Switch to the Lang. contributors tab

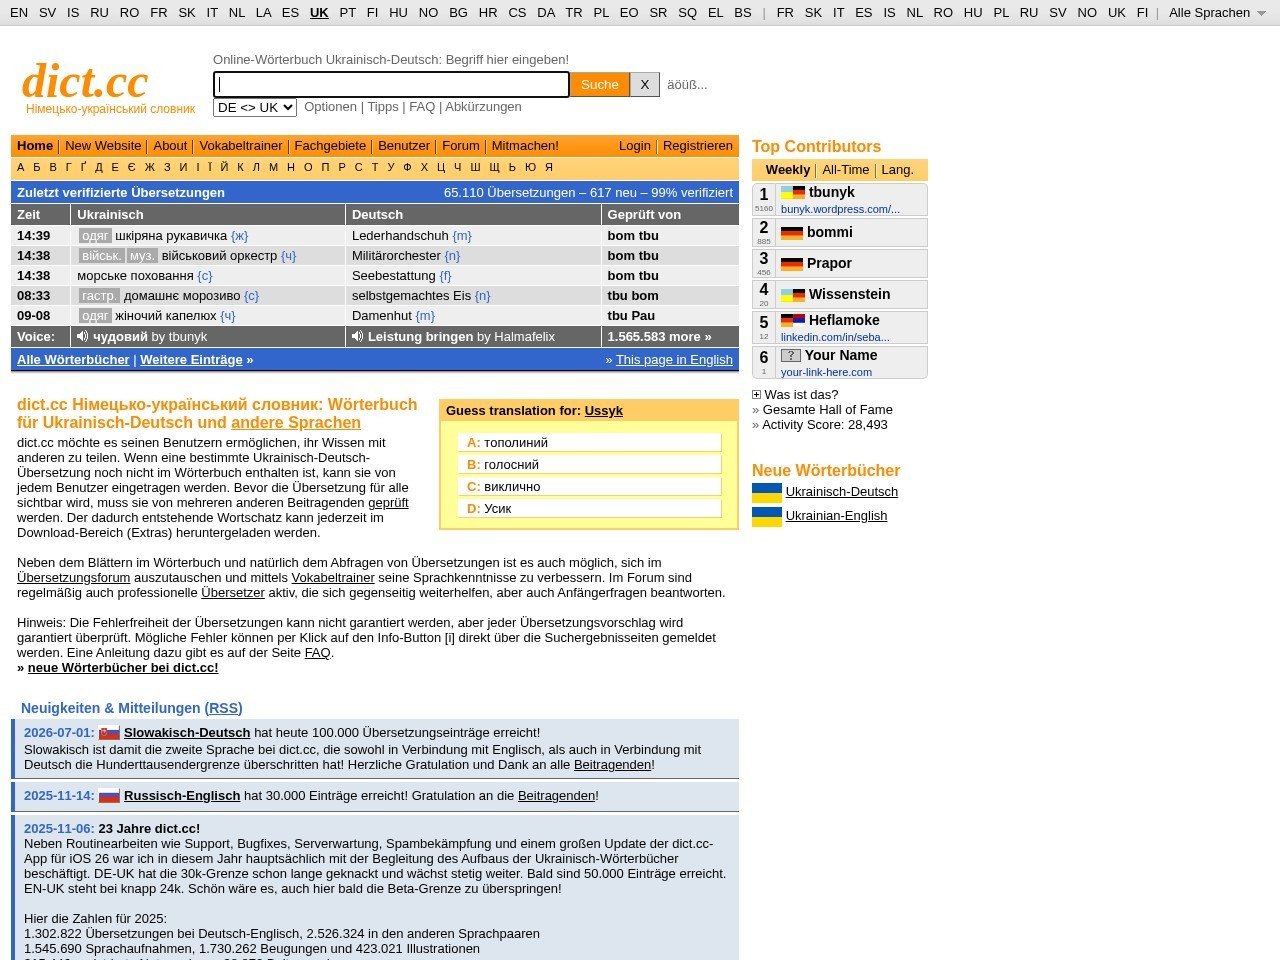pos(897,170)
